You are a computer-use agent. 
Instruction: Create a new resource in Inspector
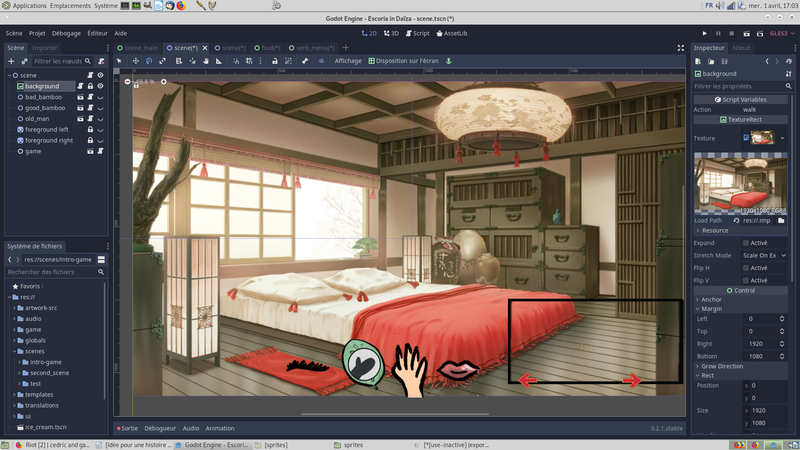698,61
